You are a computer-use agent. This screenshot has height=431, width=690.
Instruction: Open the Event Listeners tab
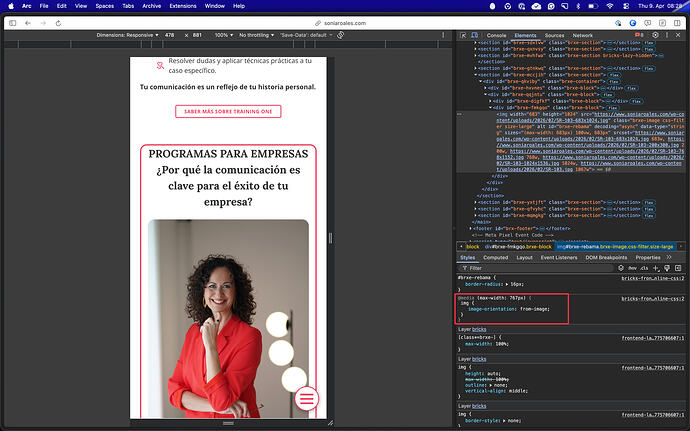point(559,258)
